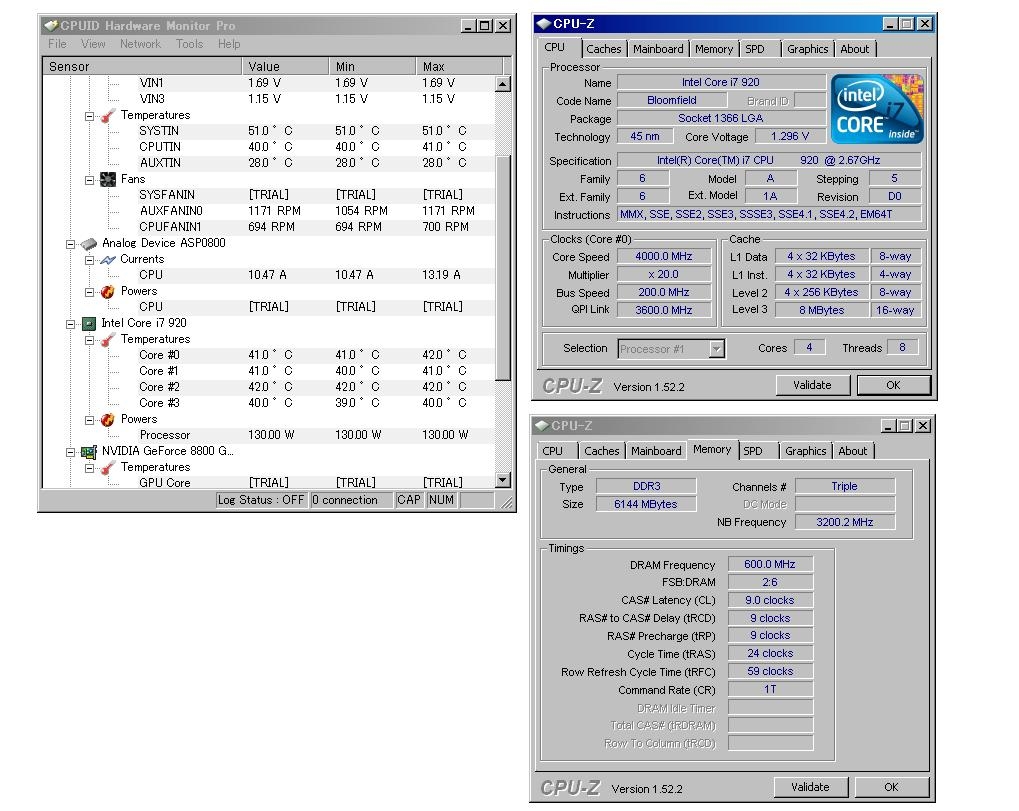Click the sensor list scroll-down arrow

tap(502, 480)
